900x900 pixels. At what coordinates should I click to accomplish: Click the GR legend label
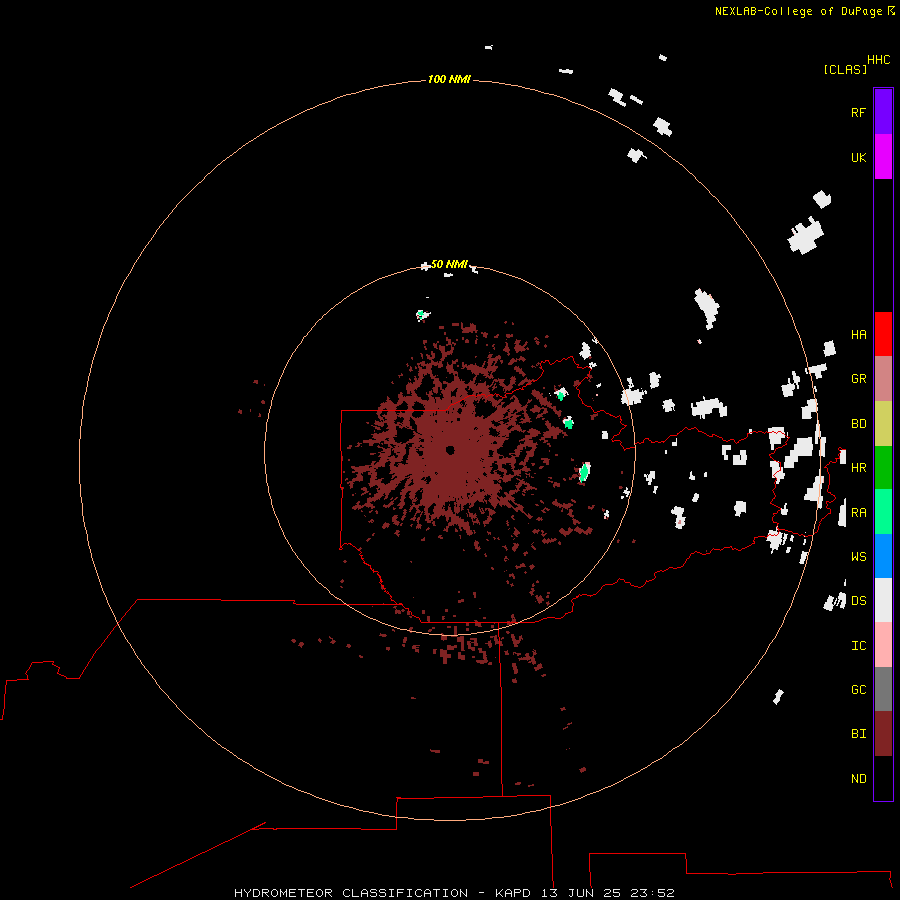coord(858,379)
